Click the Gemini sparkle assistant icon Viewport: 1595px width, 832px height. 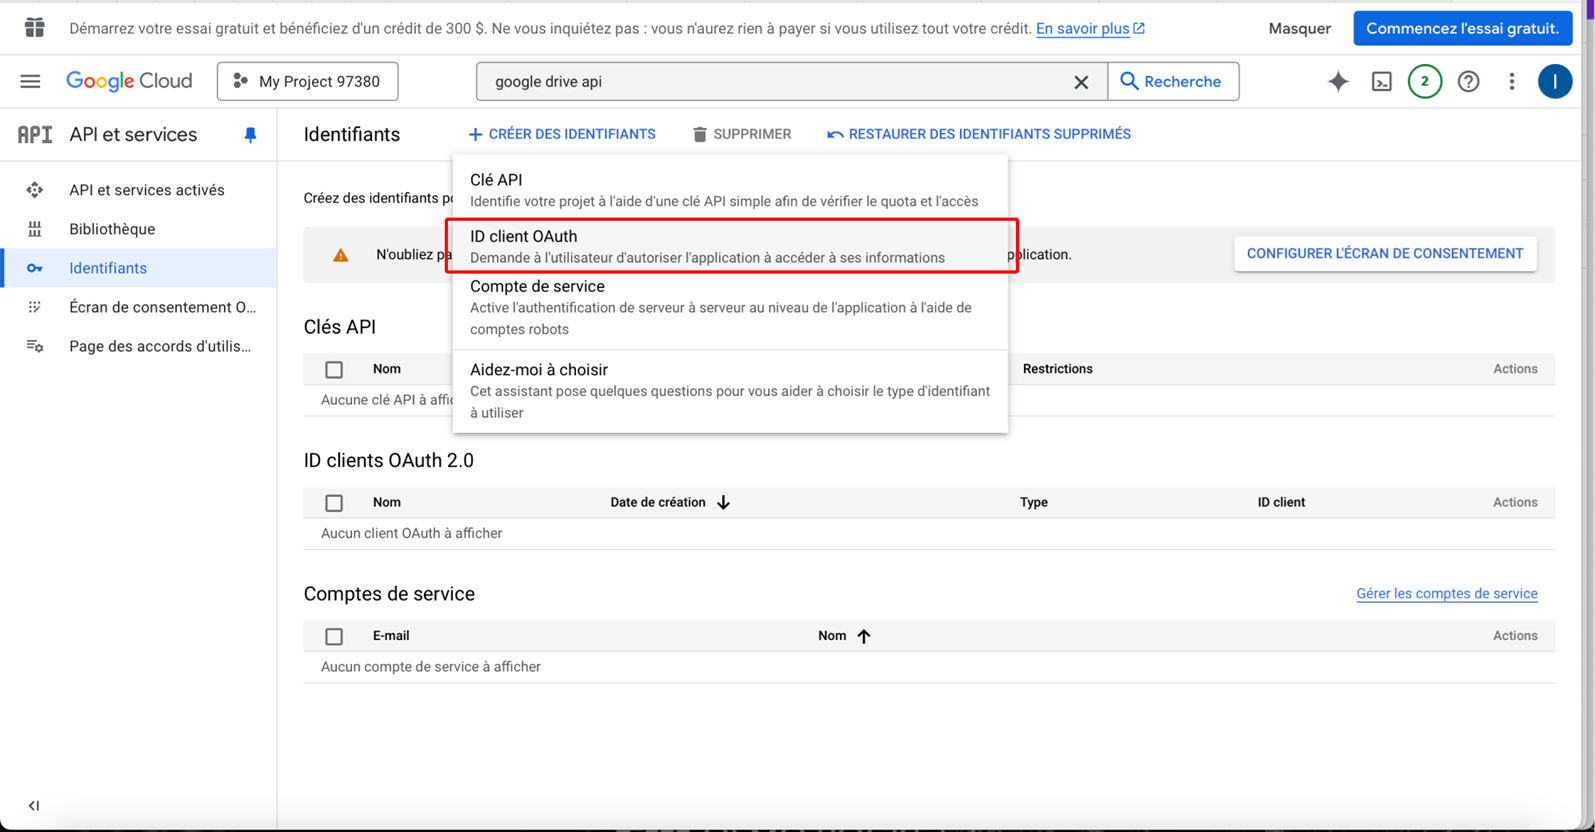click(1337, 82)
